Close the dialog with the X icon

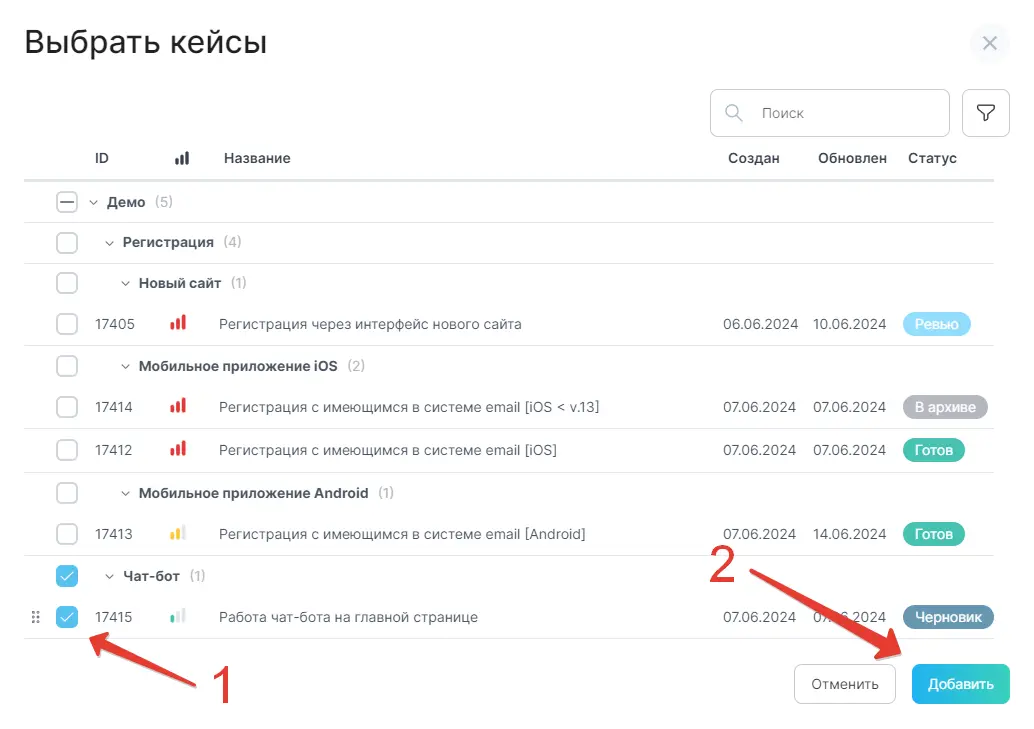989,43
